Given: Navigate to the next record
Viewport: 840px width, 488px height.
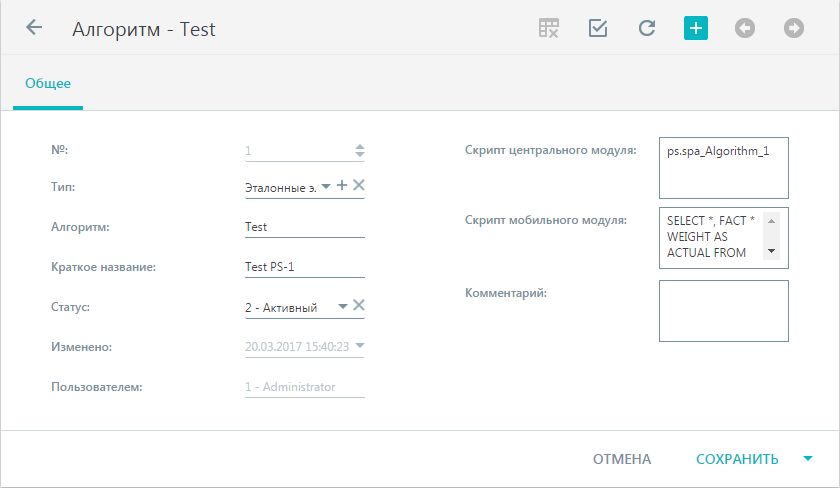Looking at the screenshot, I should tap(794, 28).
